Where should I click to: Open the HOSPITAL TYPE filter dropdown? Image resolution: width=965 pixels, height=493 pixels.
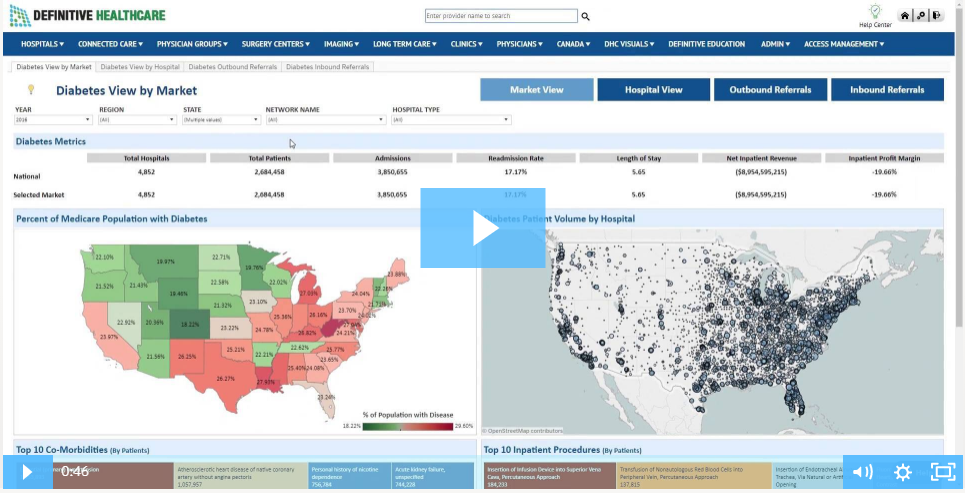point(451,120)
